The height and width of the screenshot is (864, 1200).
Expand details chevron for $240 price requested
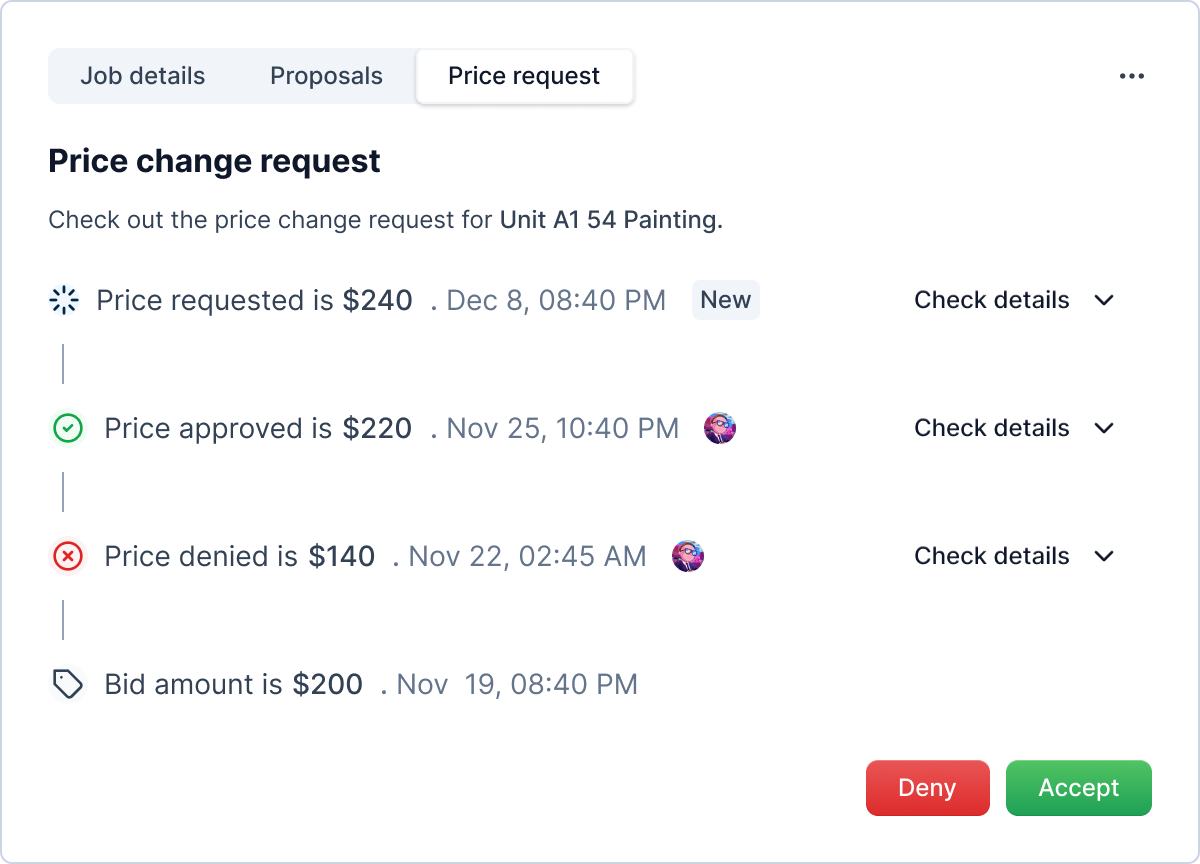pyautogui.click(x=1104, y=300)
